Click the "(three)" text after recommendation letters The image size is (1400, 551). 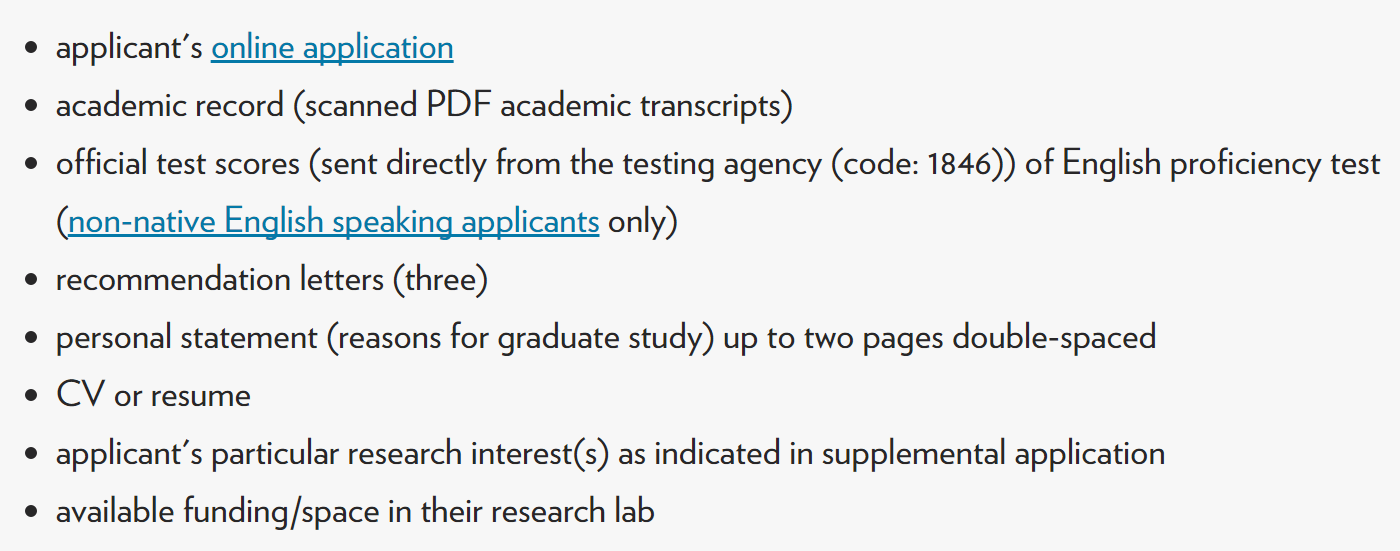coord(440,280)
